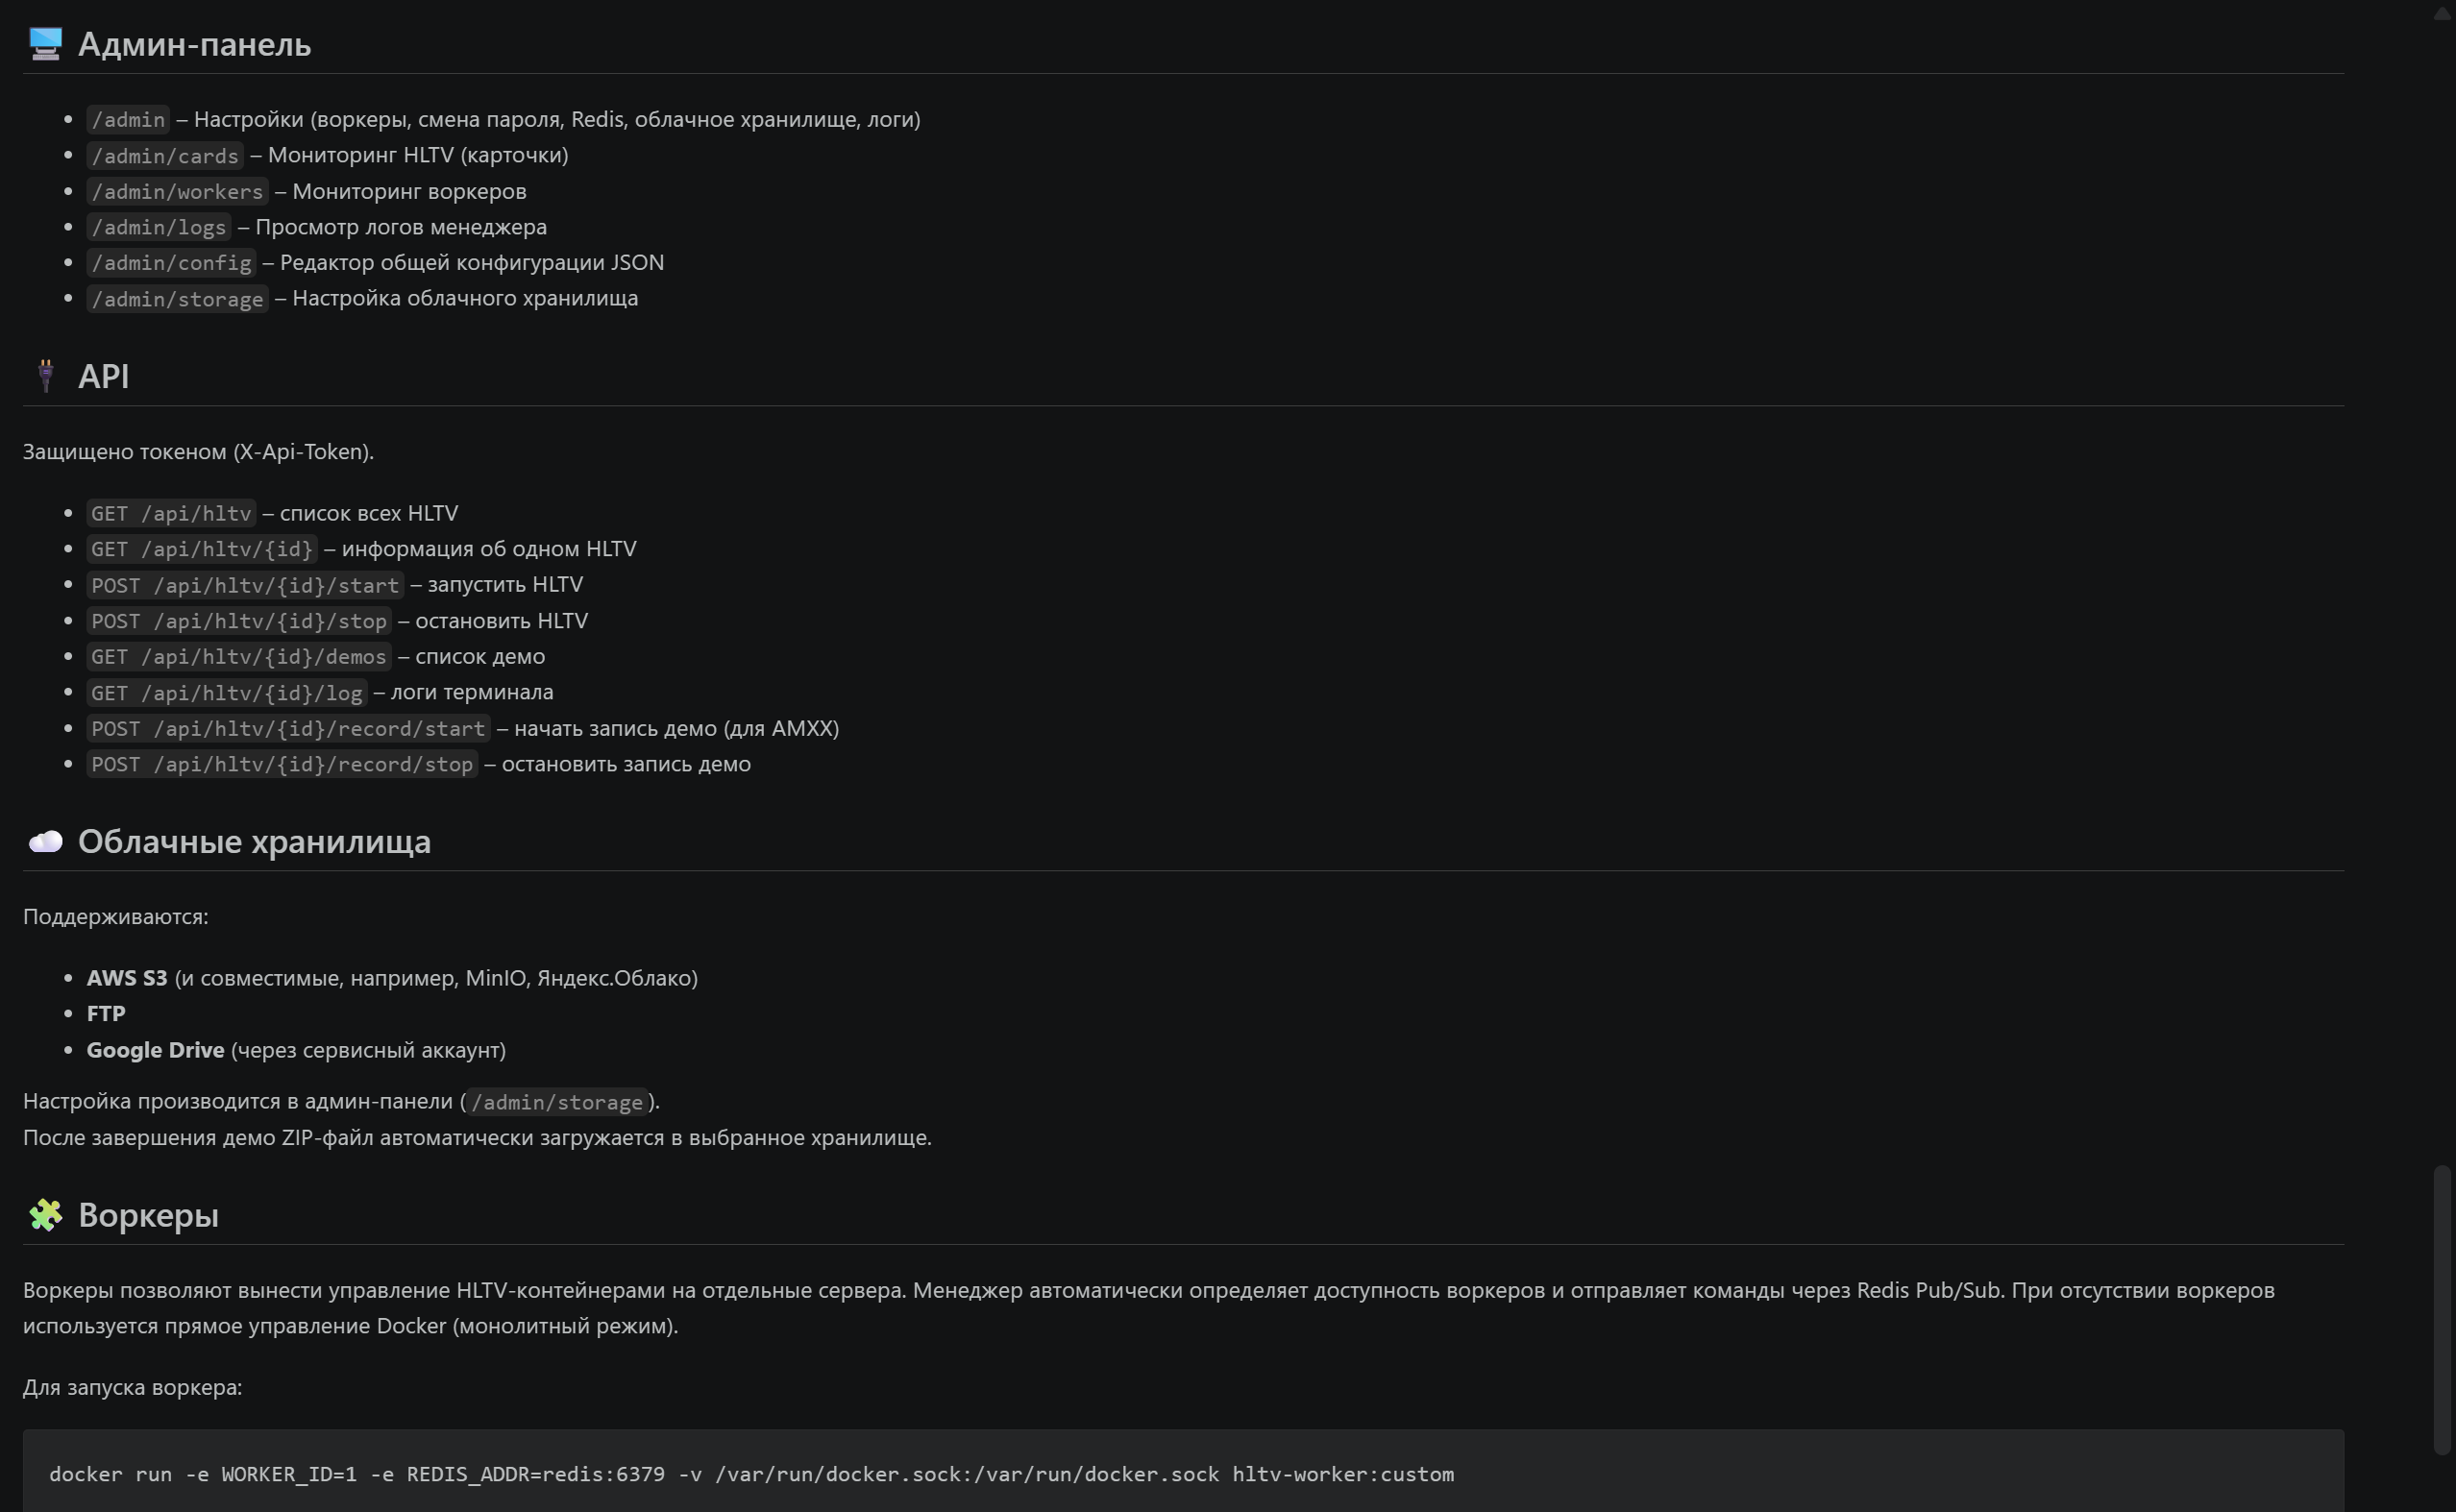Click the cloud emoji beside Облачные хранилища
2456x1512 pixels.
tap(45, 841)
